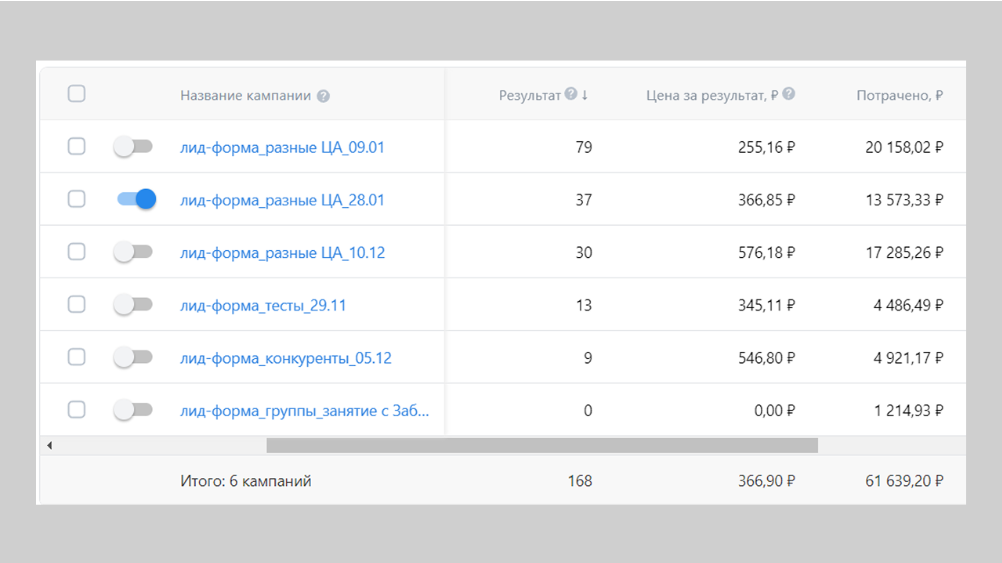Open лид-форма_тесты_29.11 campaign link
Image resolution: width=1002 pixels, height=563 pixels.
(x=263, y=306)
